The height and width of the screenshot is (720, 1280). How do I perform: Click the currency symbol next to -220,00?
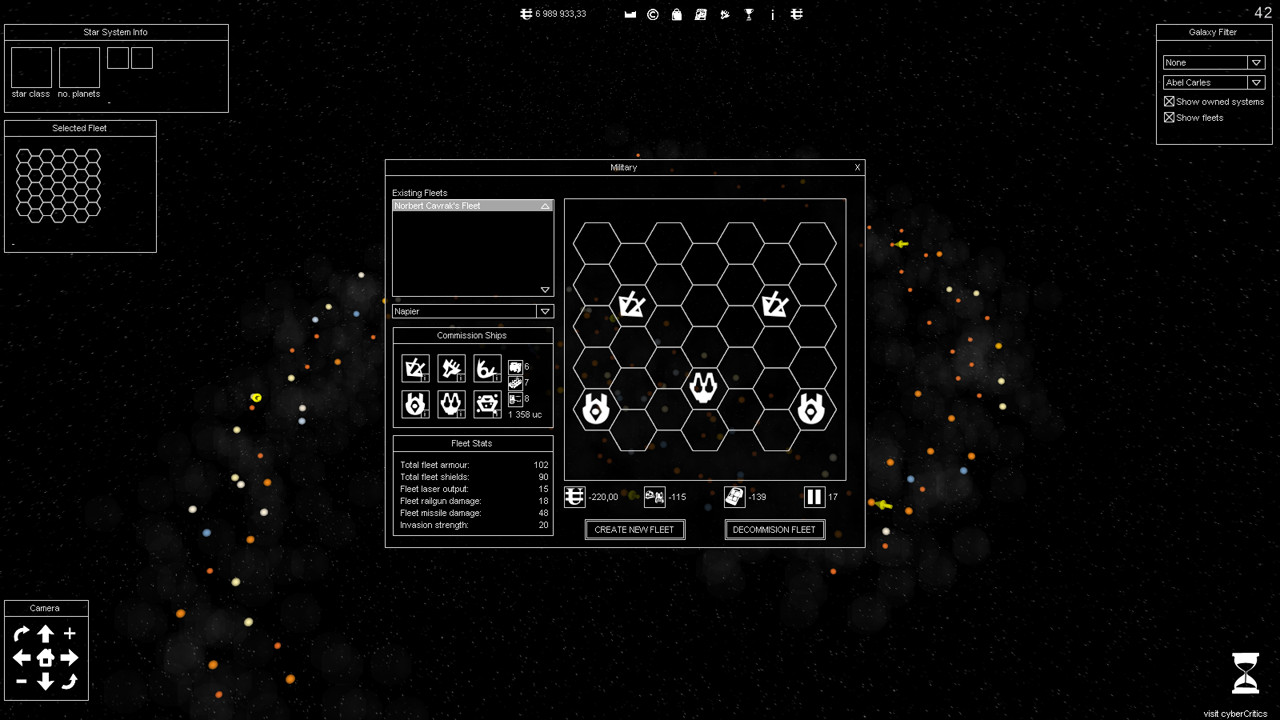tap(574, 496)
